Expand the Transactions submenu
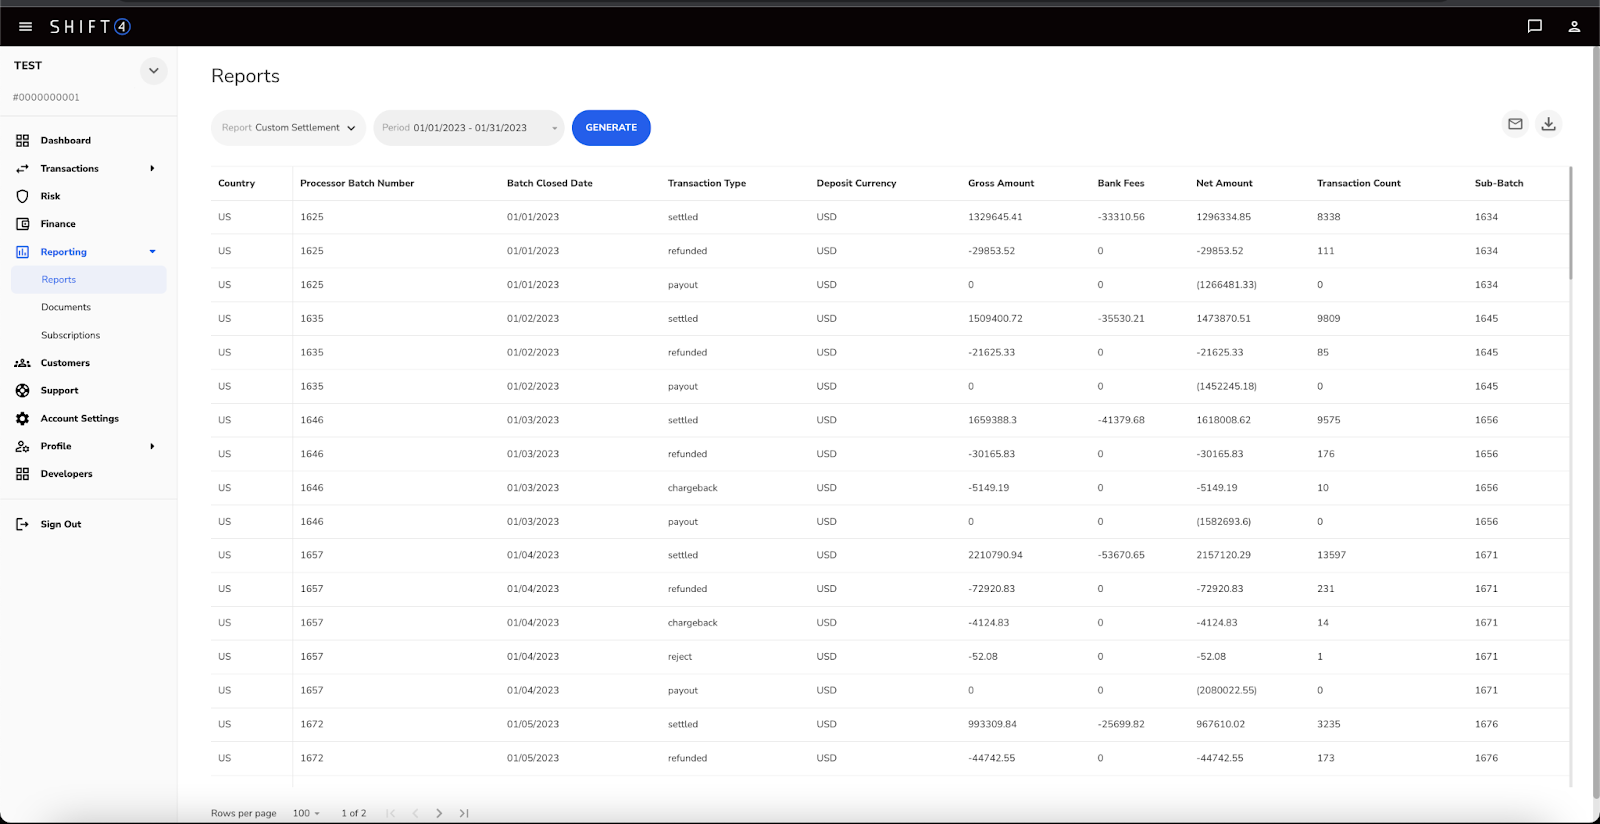 152,169
